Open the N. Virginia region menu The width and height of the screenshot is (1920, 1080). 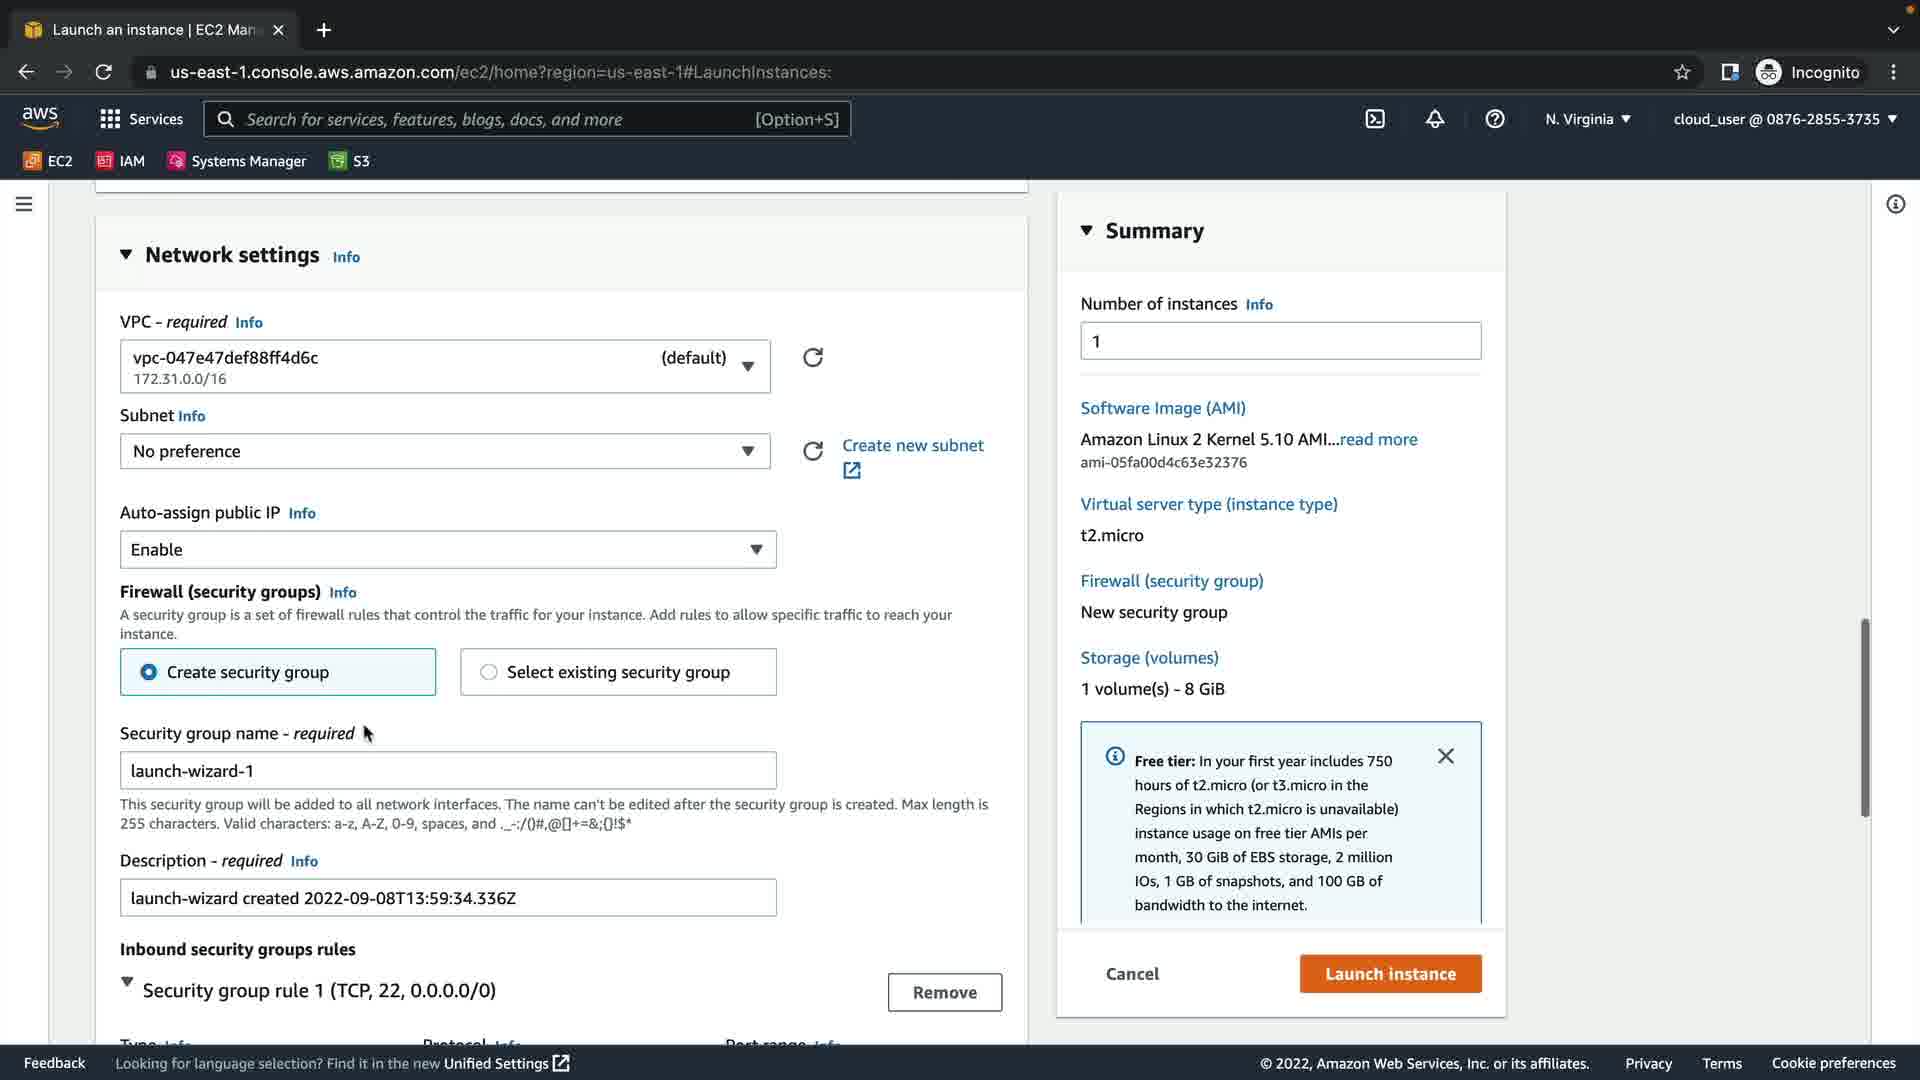pyautogui.click(x=1587, y=119)
